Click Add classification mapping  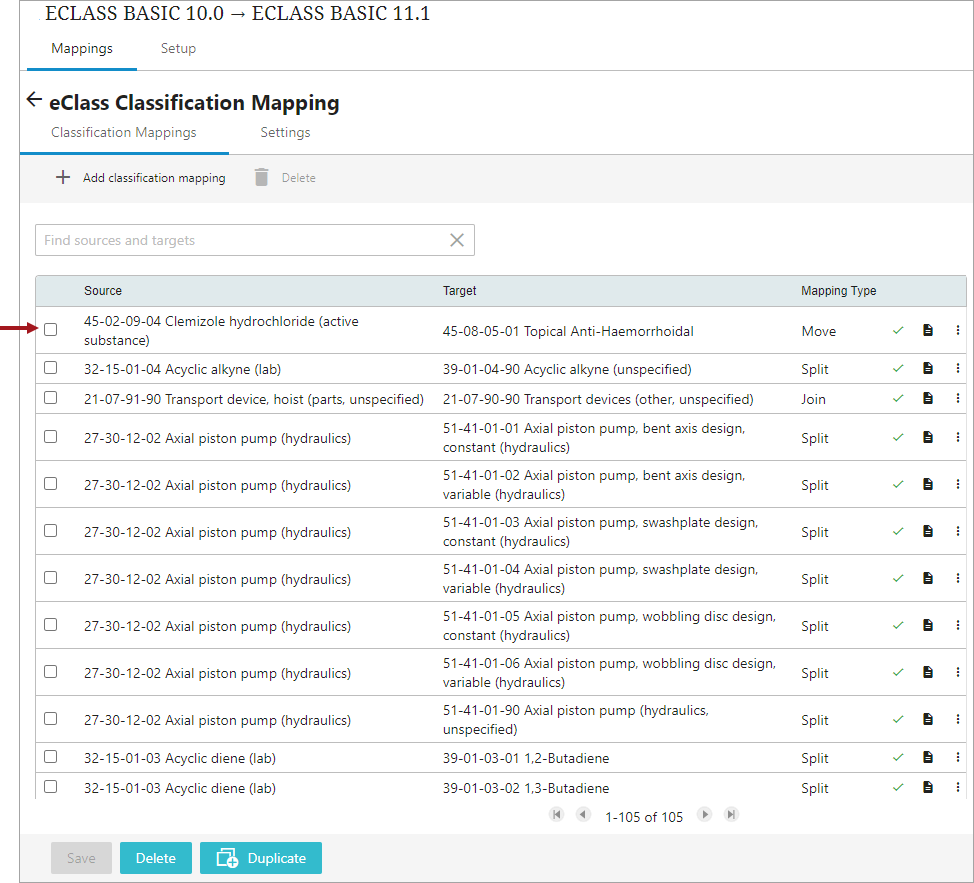pos(140,178)
